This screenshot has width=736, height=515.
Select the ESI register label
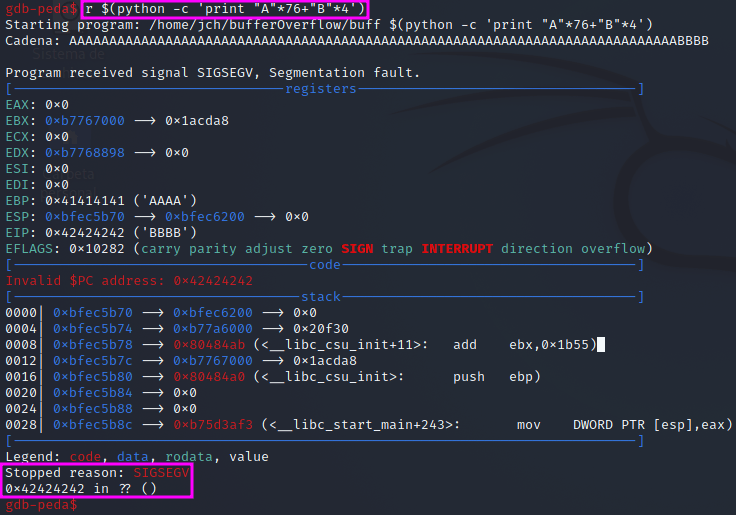tap(17, 169)
